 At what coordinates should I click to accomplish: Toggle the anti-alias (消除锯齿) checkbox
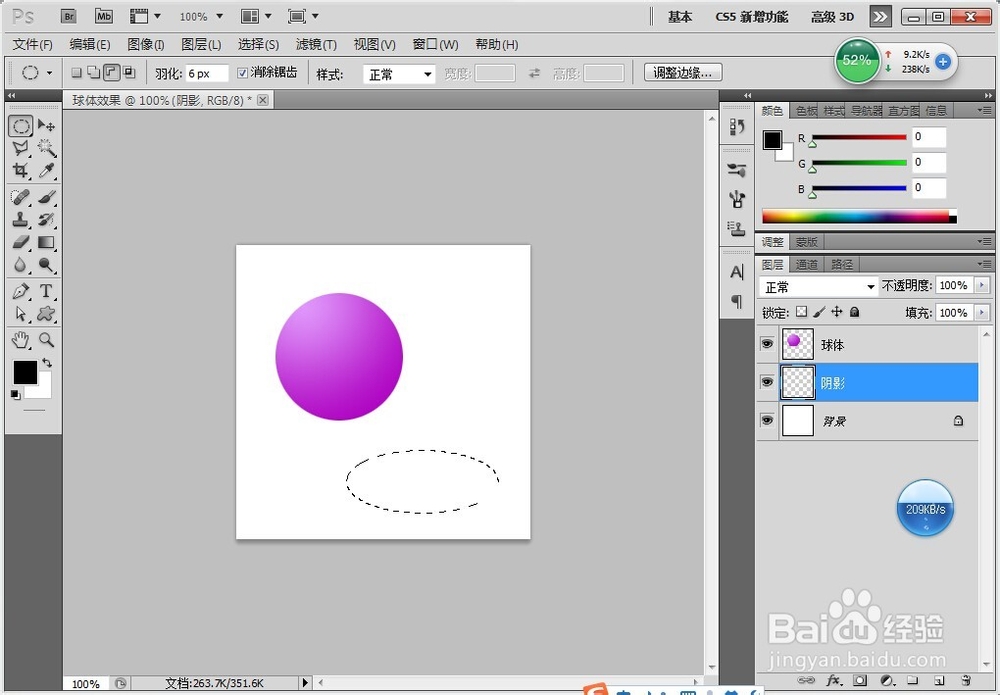pos(242,73)
